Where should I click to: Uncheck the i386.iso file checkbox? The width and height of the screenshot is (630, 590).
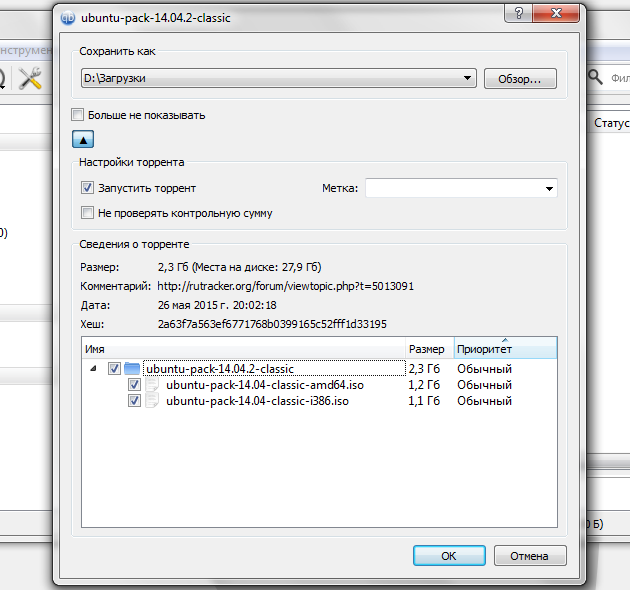point(134,401)
